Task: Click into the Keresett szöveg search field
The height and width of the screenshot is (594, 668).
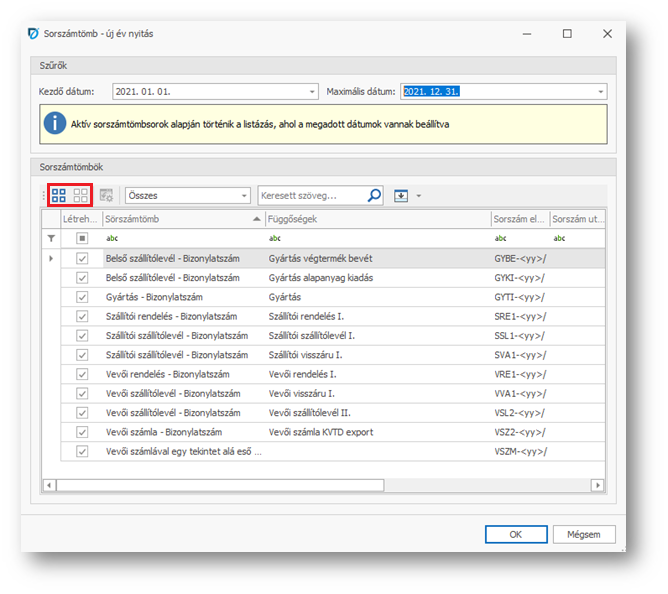Action: coord(310,196)
